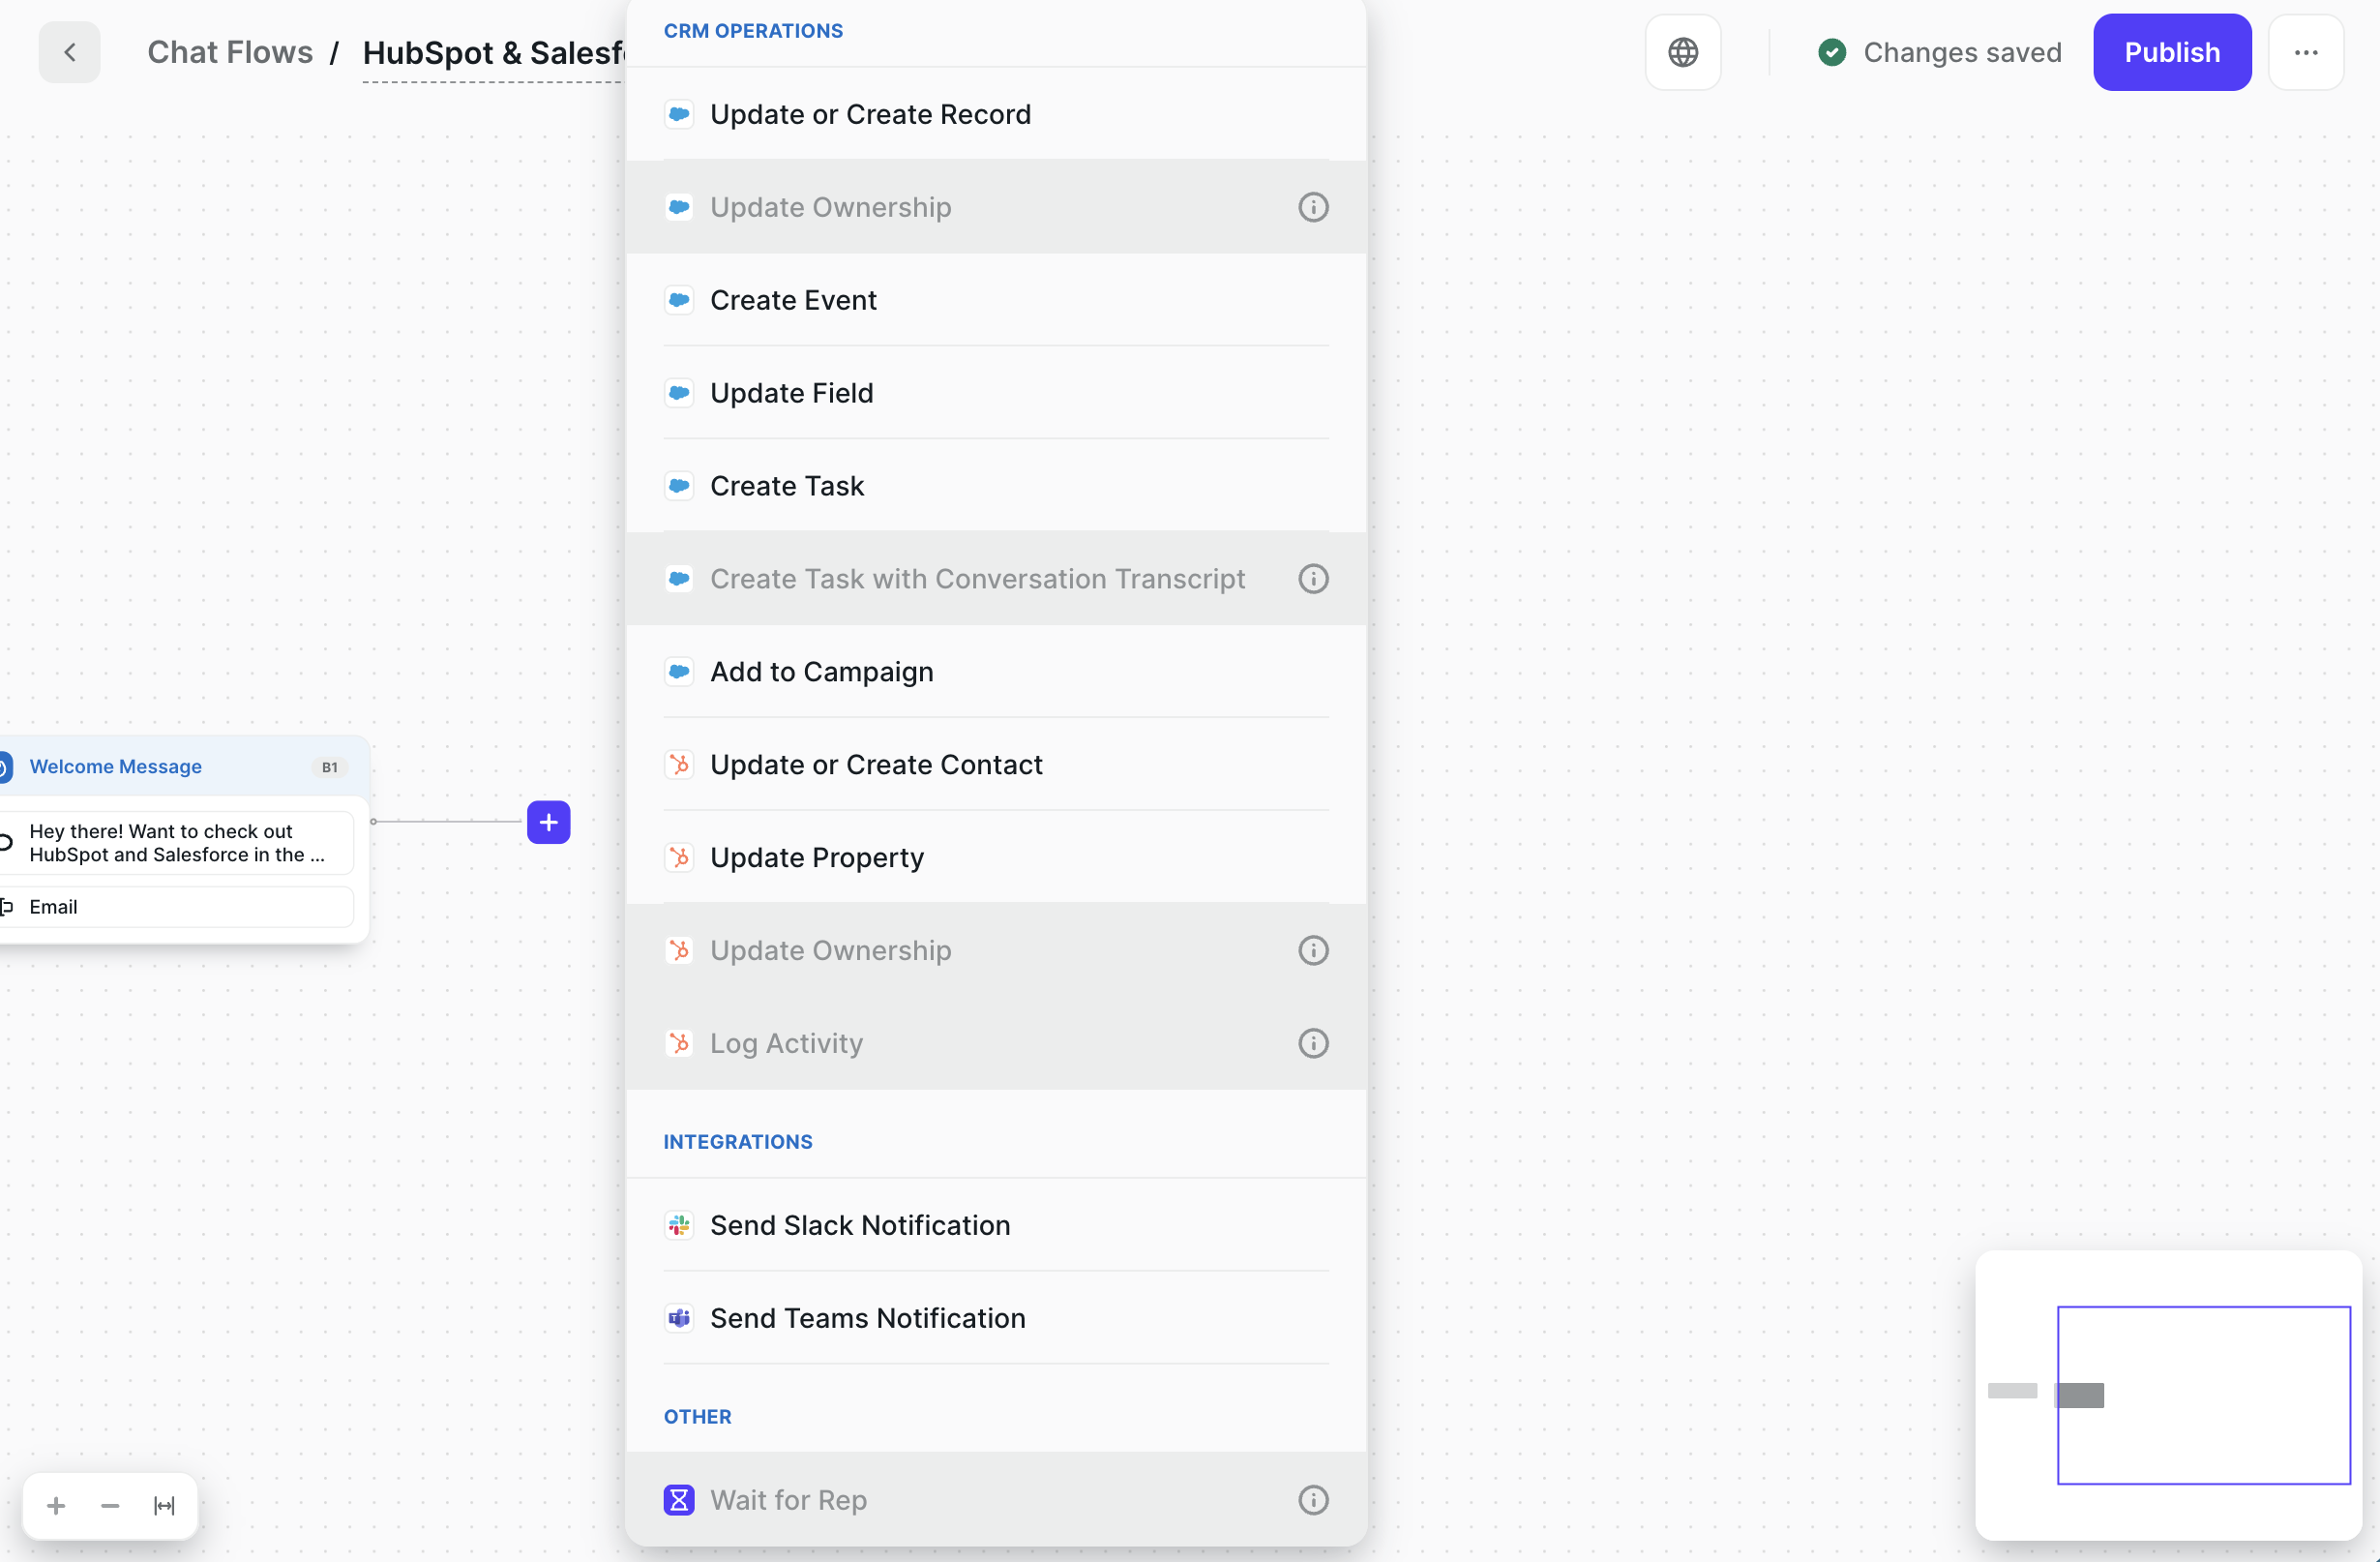
Task: Click the Changes saved status text
Action: 1962,52
